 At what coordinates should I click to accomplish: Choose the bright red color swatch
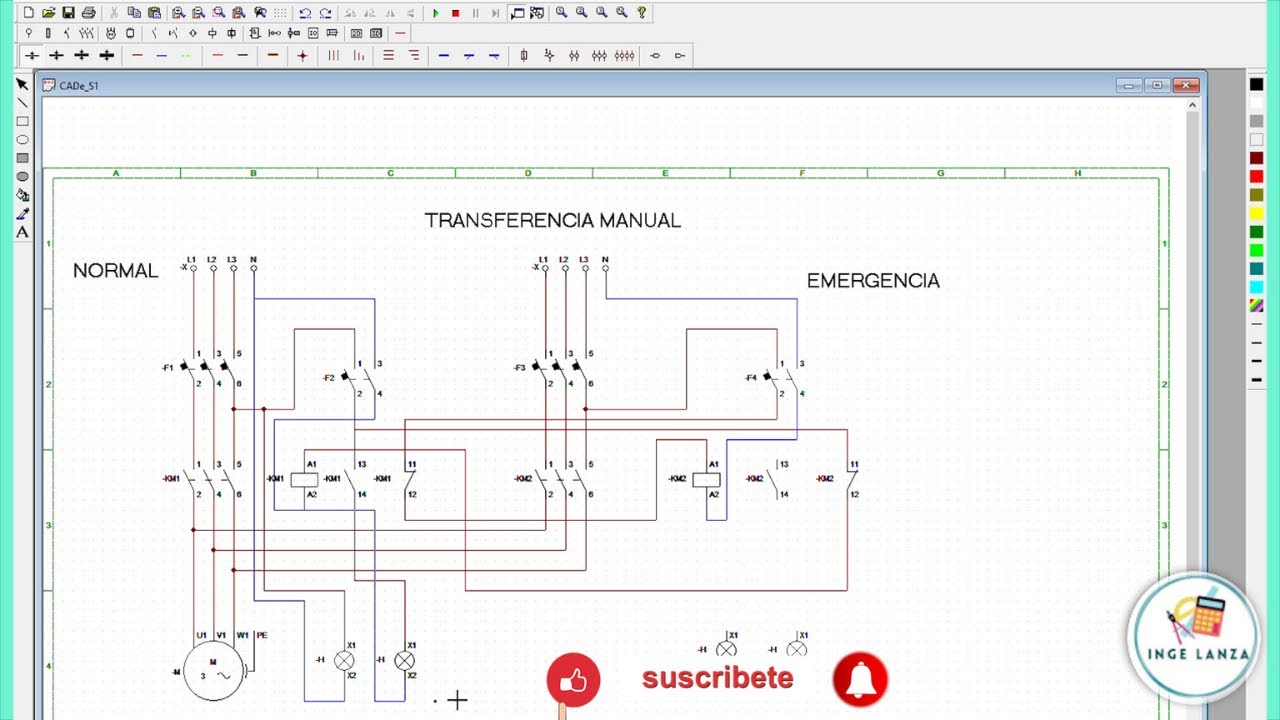tap(1257, 176)
